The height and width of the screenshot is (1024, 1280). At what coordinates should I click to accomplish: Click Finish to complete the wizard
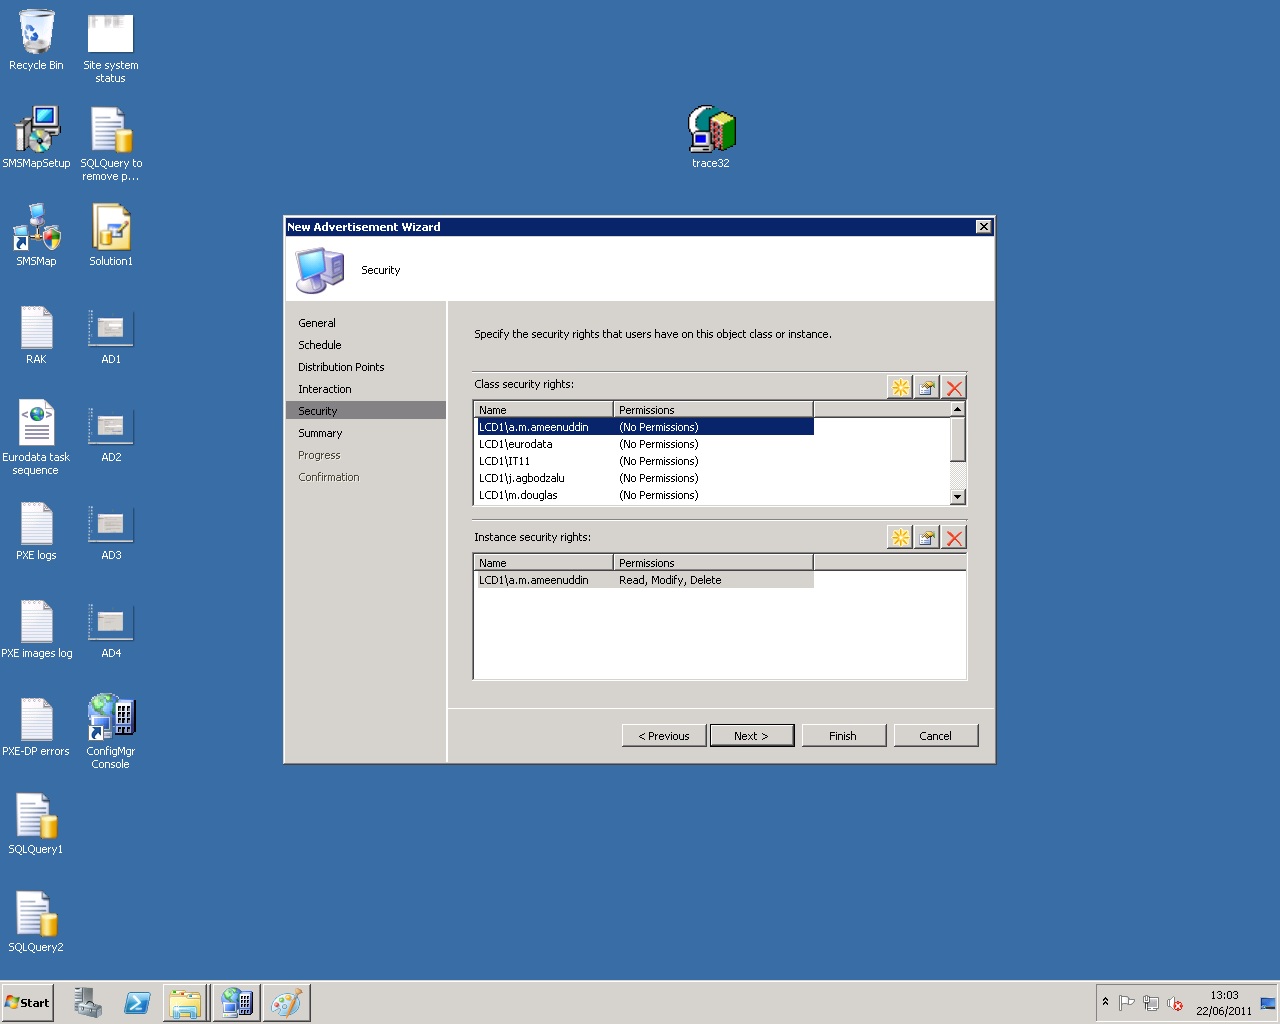tap(843, 735)
